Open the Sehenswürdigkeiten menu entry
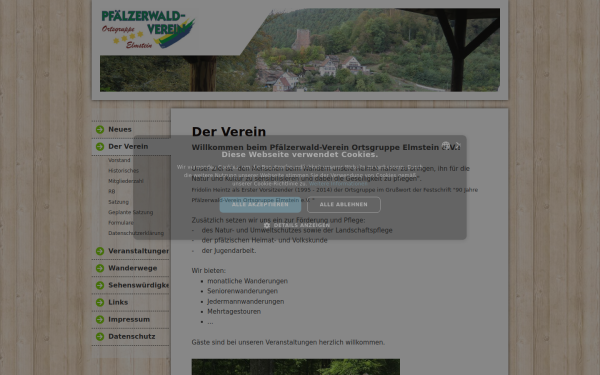This screenshot has width=600, height=375. tap(139, 285)
